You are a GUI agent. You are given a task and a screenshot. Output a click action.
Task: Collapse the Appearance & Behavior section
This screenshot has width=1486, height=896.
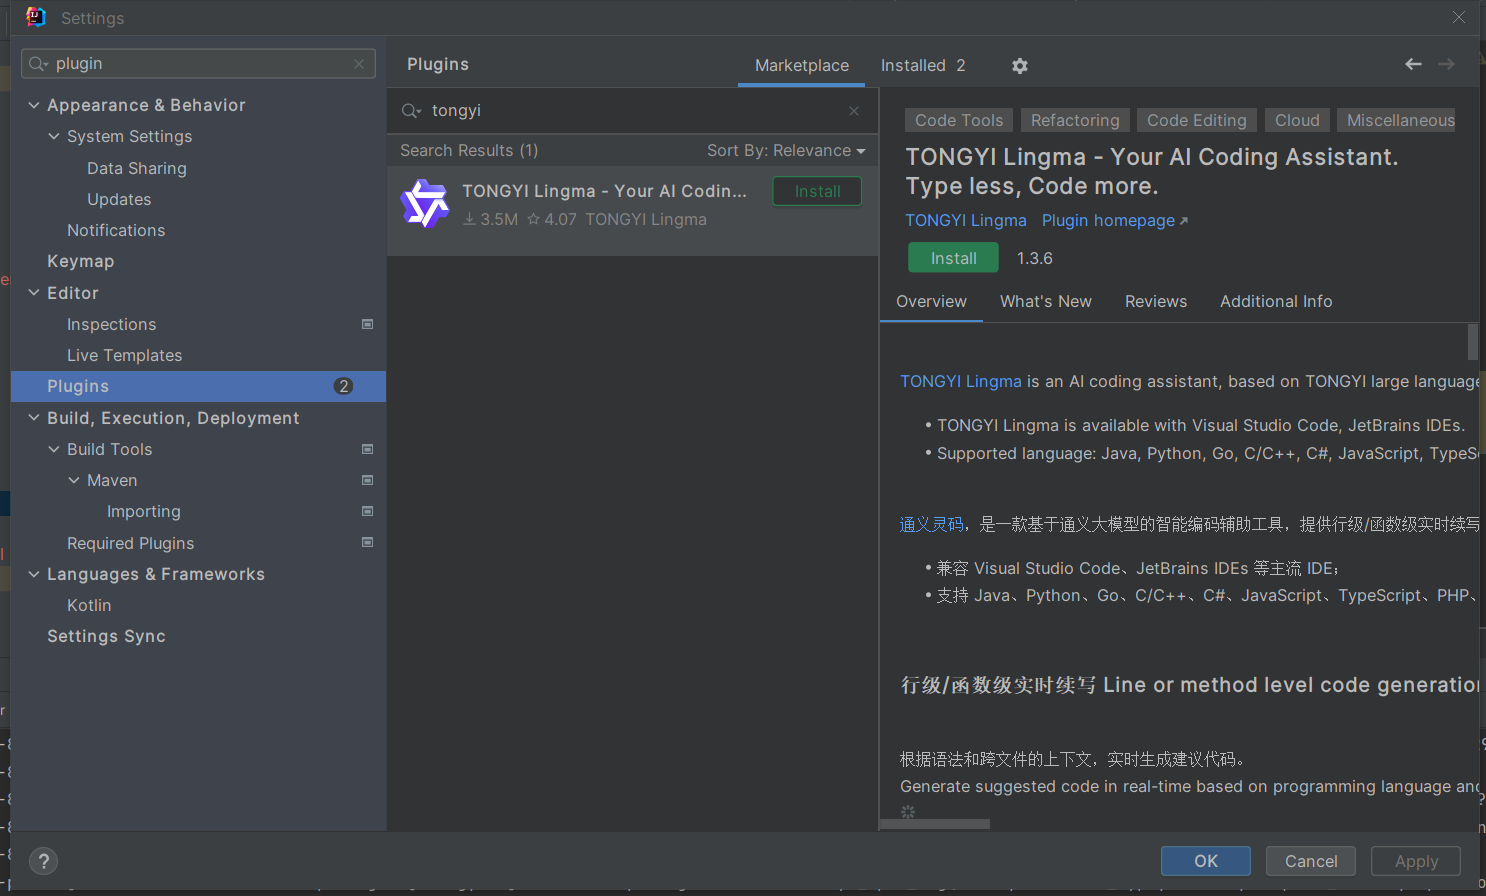click(34, 105)
